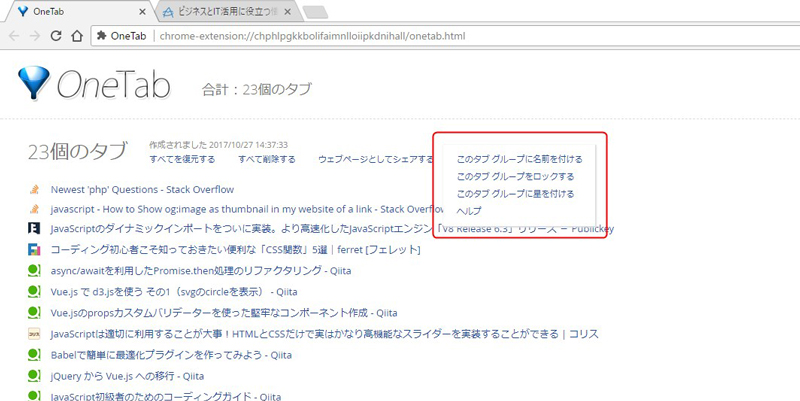This screenshot has height=401, width=800.
Task: Click the 23個のタブ group heading
Action: click(x=77, y=152)
